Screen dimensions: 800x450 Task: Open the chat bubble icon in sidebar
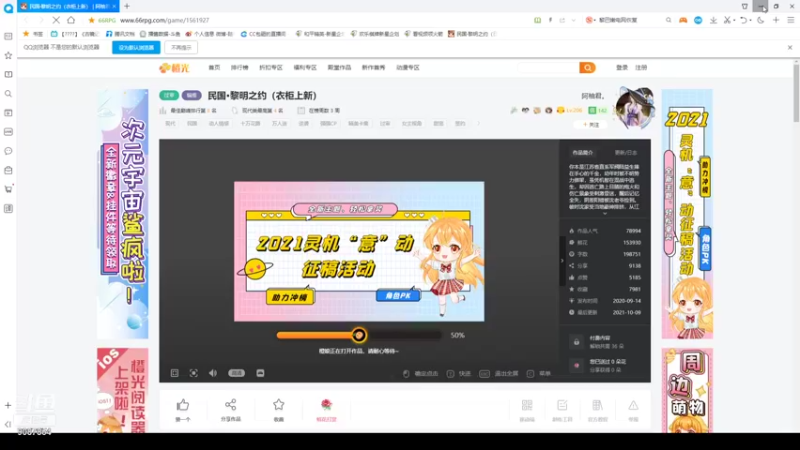pos(8,151)
